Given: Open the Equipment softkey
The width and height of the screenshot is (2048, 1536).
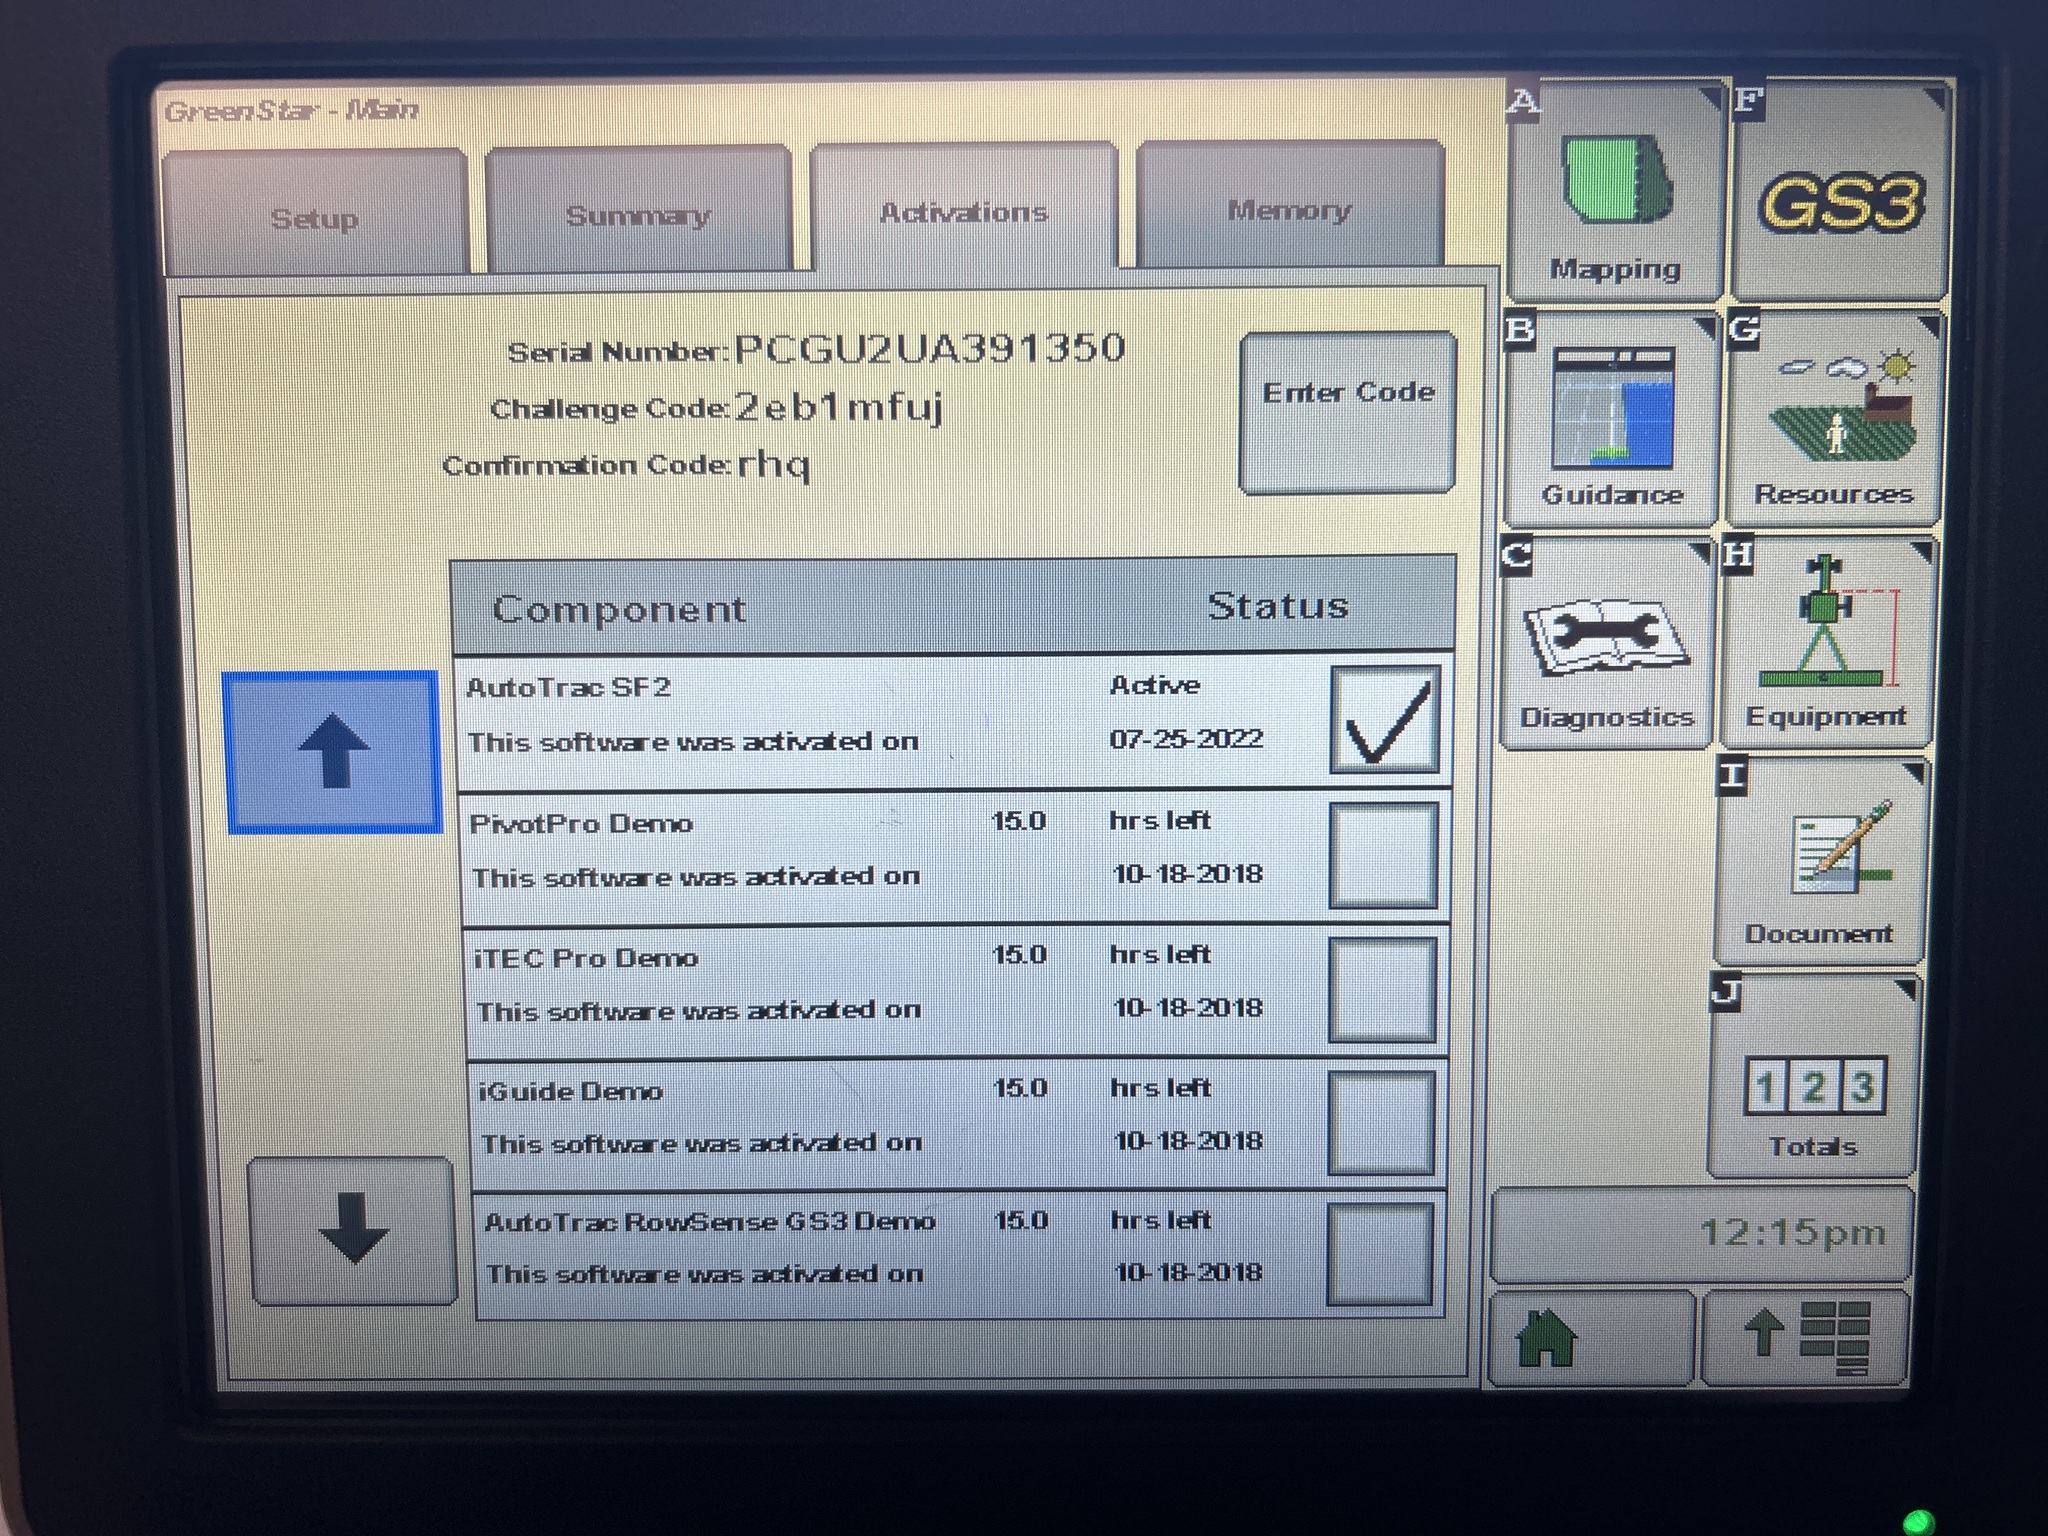Looking at the screenshot, I should click(1827, 643).
